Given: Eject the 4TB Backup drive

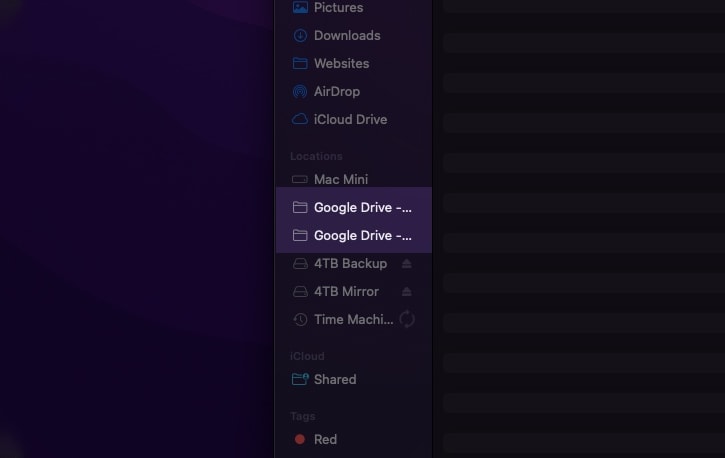Looking at the screenshot, I should pos(406,263).
